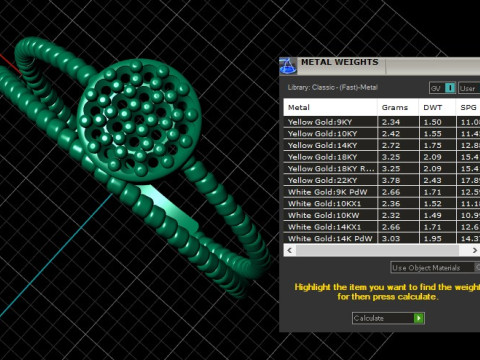Click the SPG column header
Image resolution: width=480 pixels, height=360 pixels.
tap(468, 107)
